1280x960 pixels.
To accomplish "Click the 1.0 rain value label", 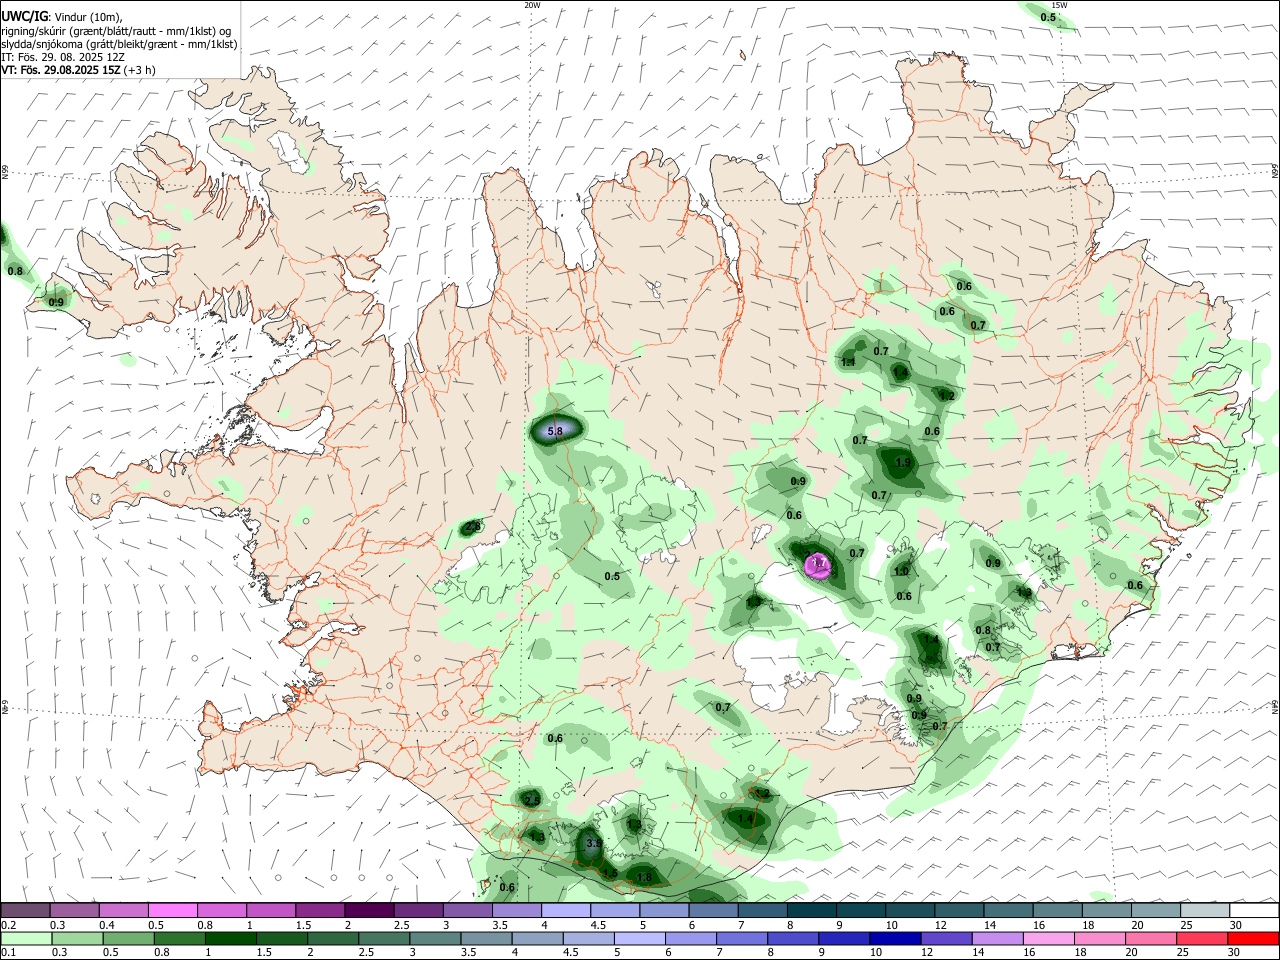I will tap(901, 572).
